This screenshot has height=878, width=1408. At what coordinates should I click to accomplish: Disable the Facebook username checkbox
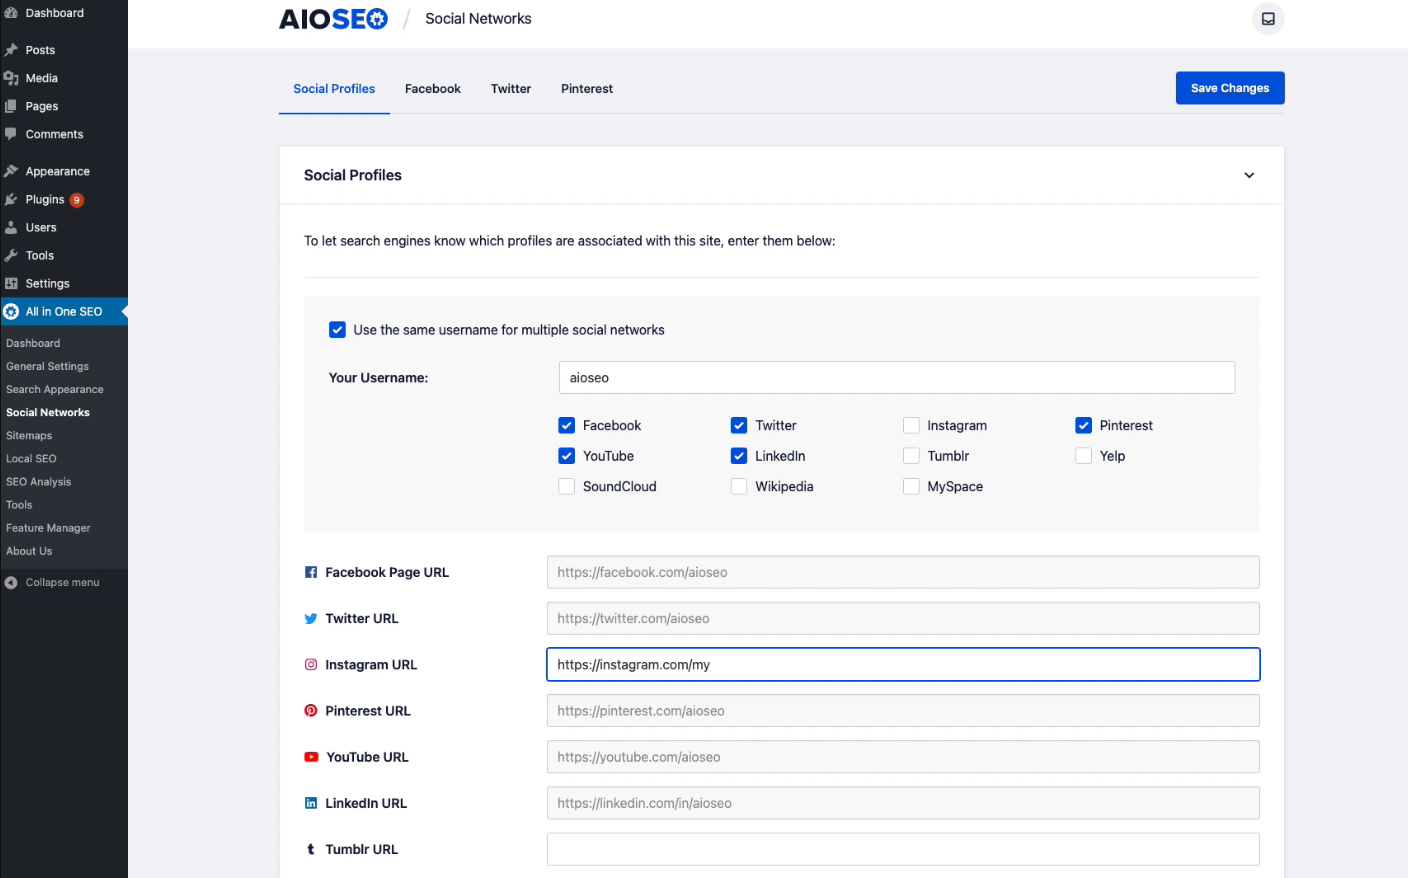(x=567, y=425)
